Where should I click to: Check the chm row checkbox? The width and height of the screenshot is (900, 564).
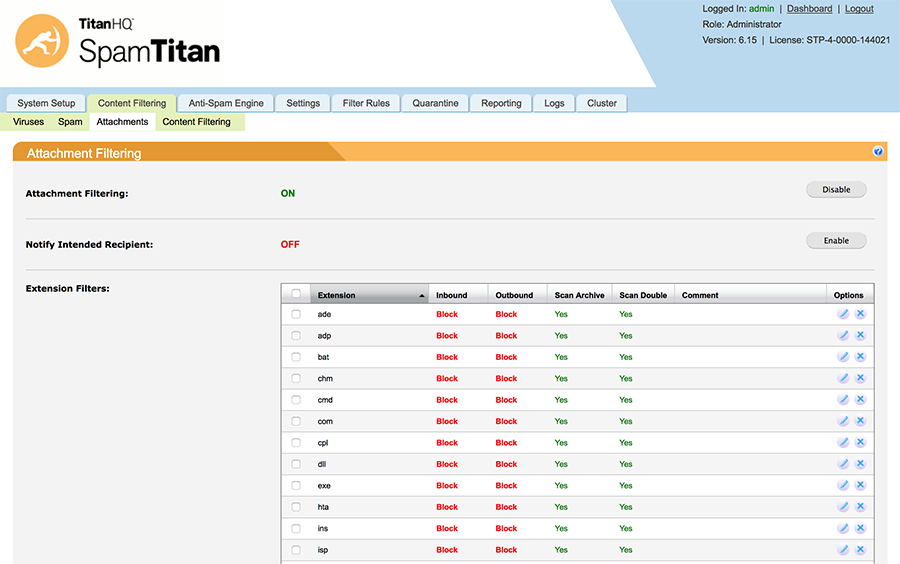(296, 378)
